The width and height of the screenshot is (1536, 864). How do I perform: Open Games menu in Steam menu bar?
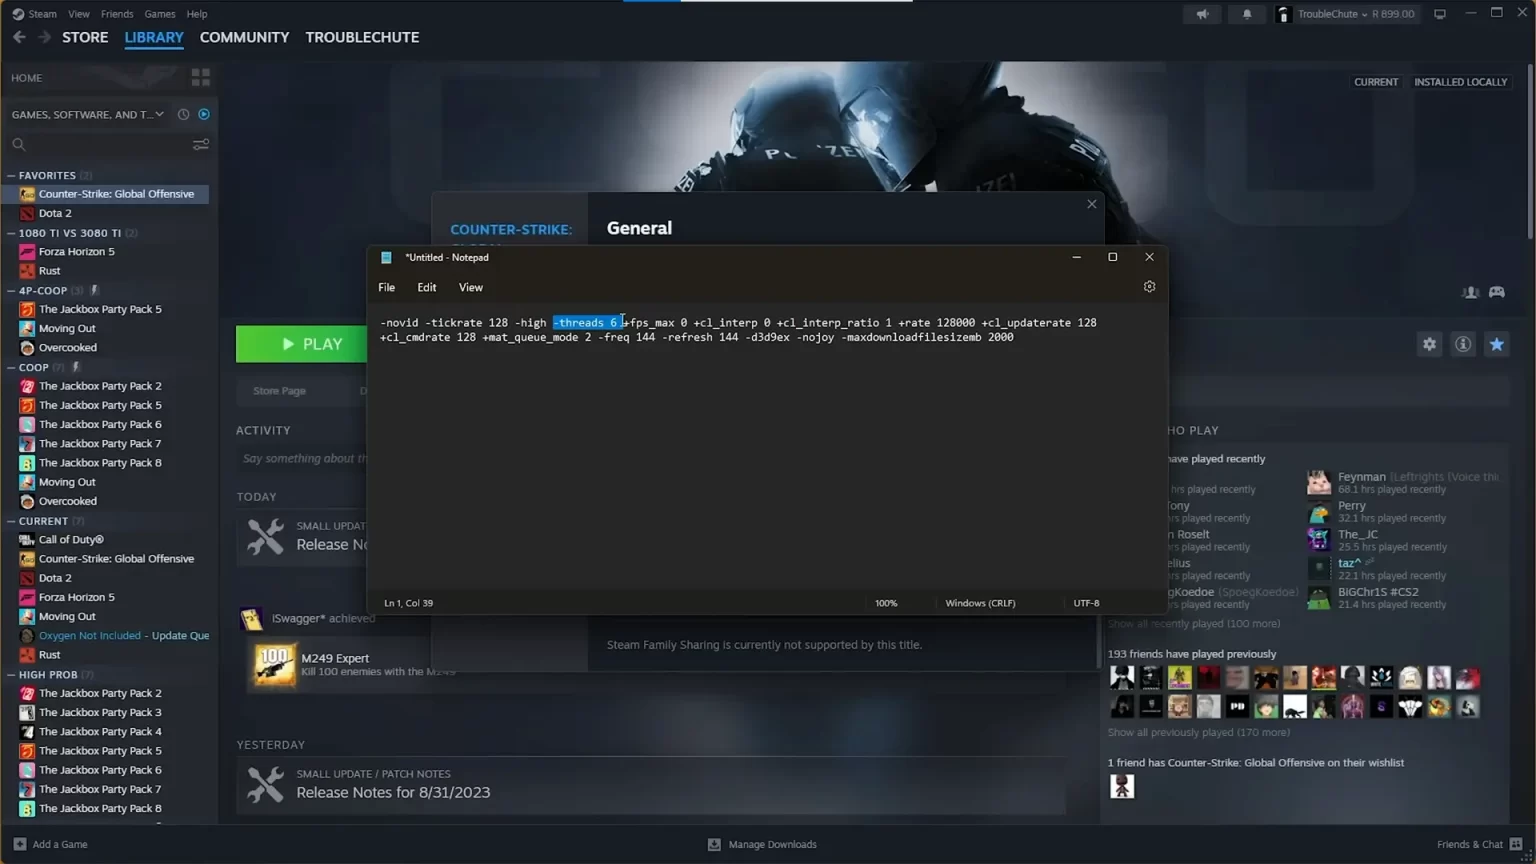pyautogui.click(x=160, y=14)
